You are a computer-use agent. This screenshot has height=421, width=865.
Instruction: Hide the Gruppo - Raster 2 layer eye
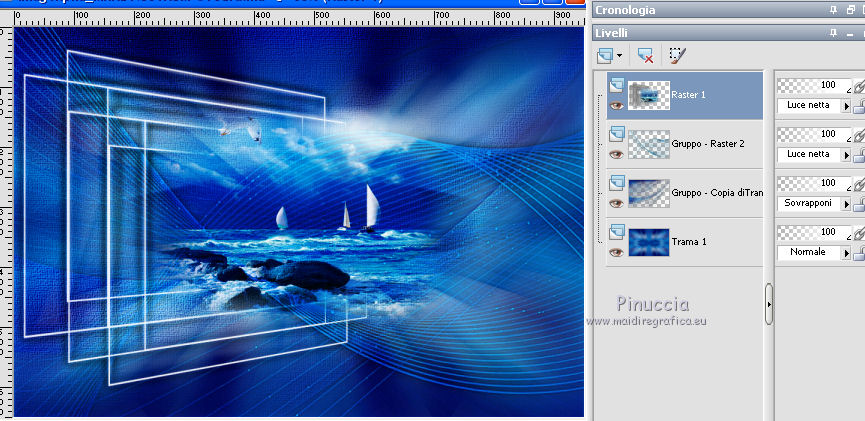(x=617, y=154)
